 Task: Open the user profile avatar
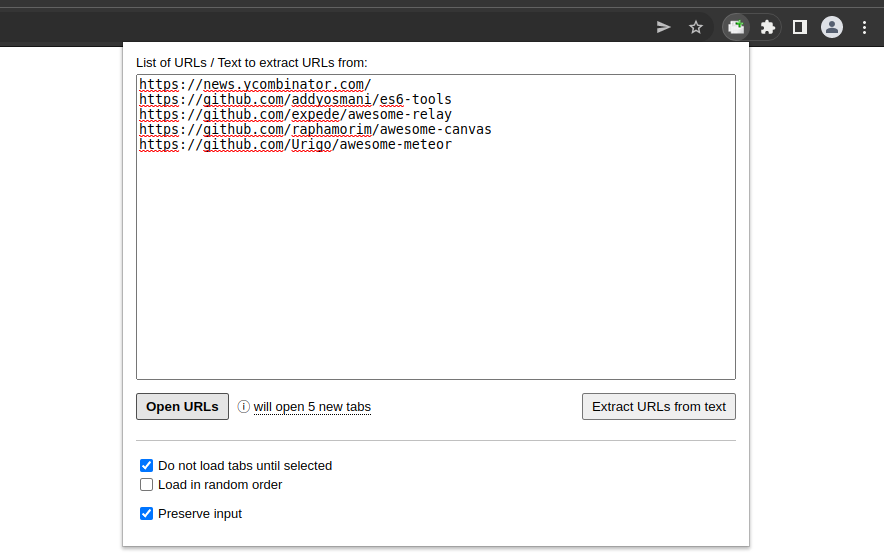pyautogui.click(x=832, y=27)
